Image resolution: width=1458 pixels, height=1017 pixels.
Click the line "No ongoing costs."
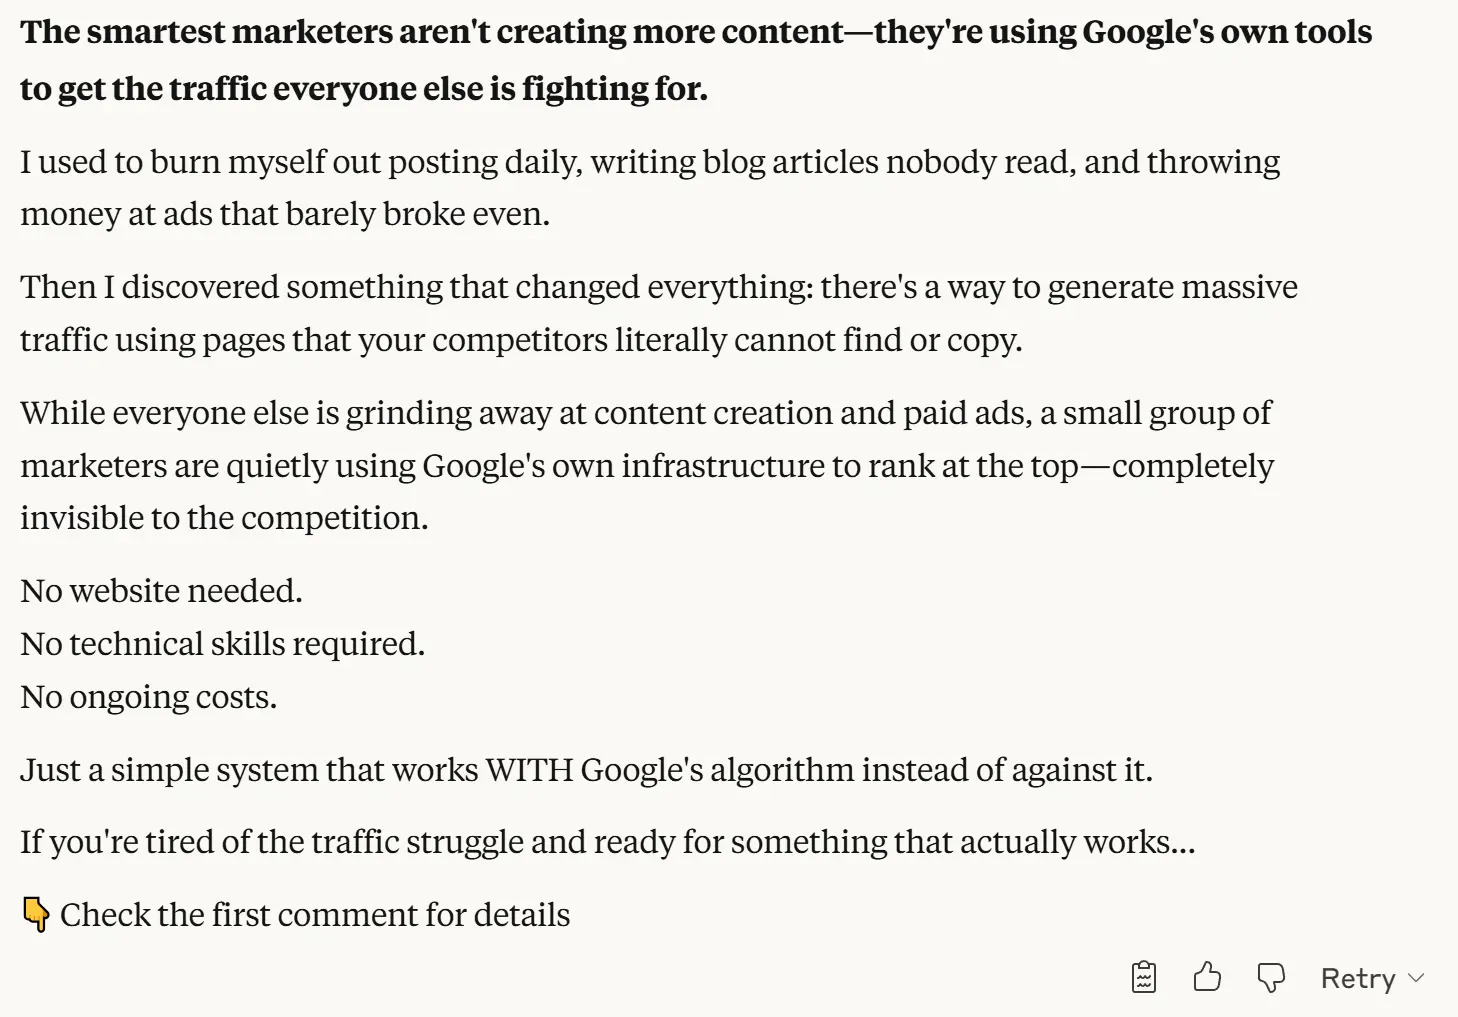click(148, 697)
